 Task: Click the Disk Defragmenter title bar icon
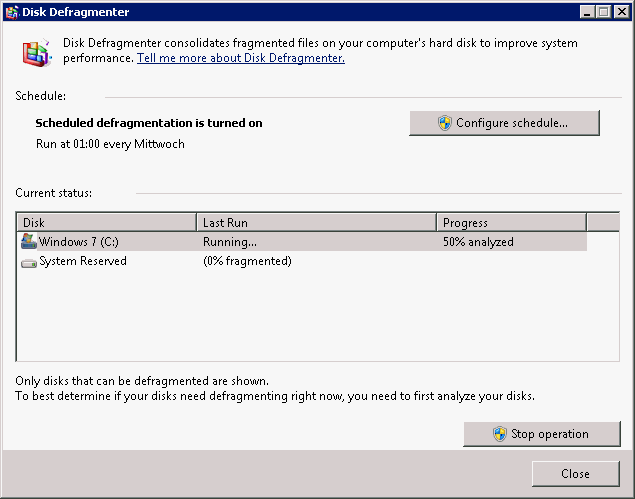[x=12, y=12]
